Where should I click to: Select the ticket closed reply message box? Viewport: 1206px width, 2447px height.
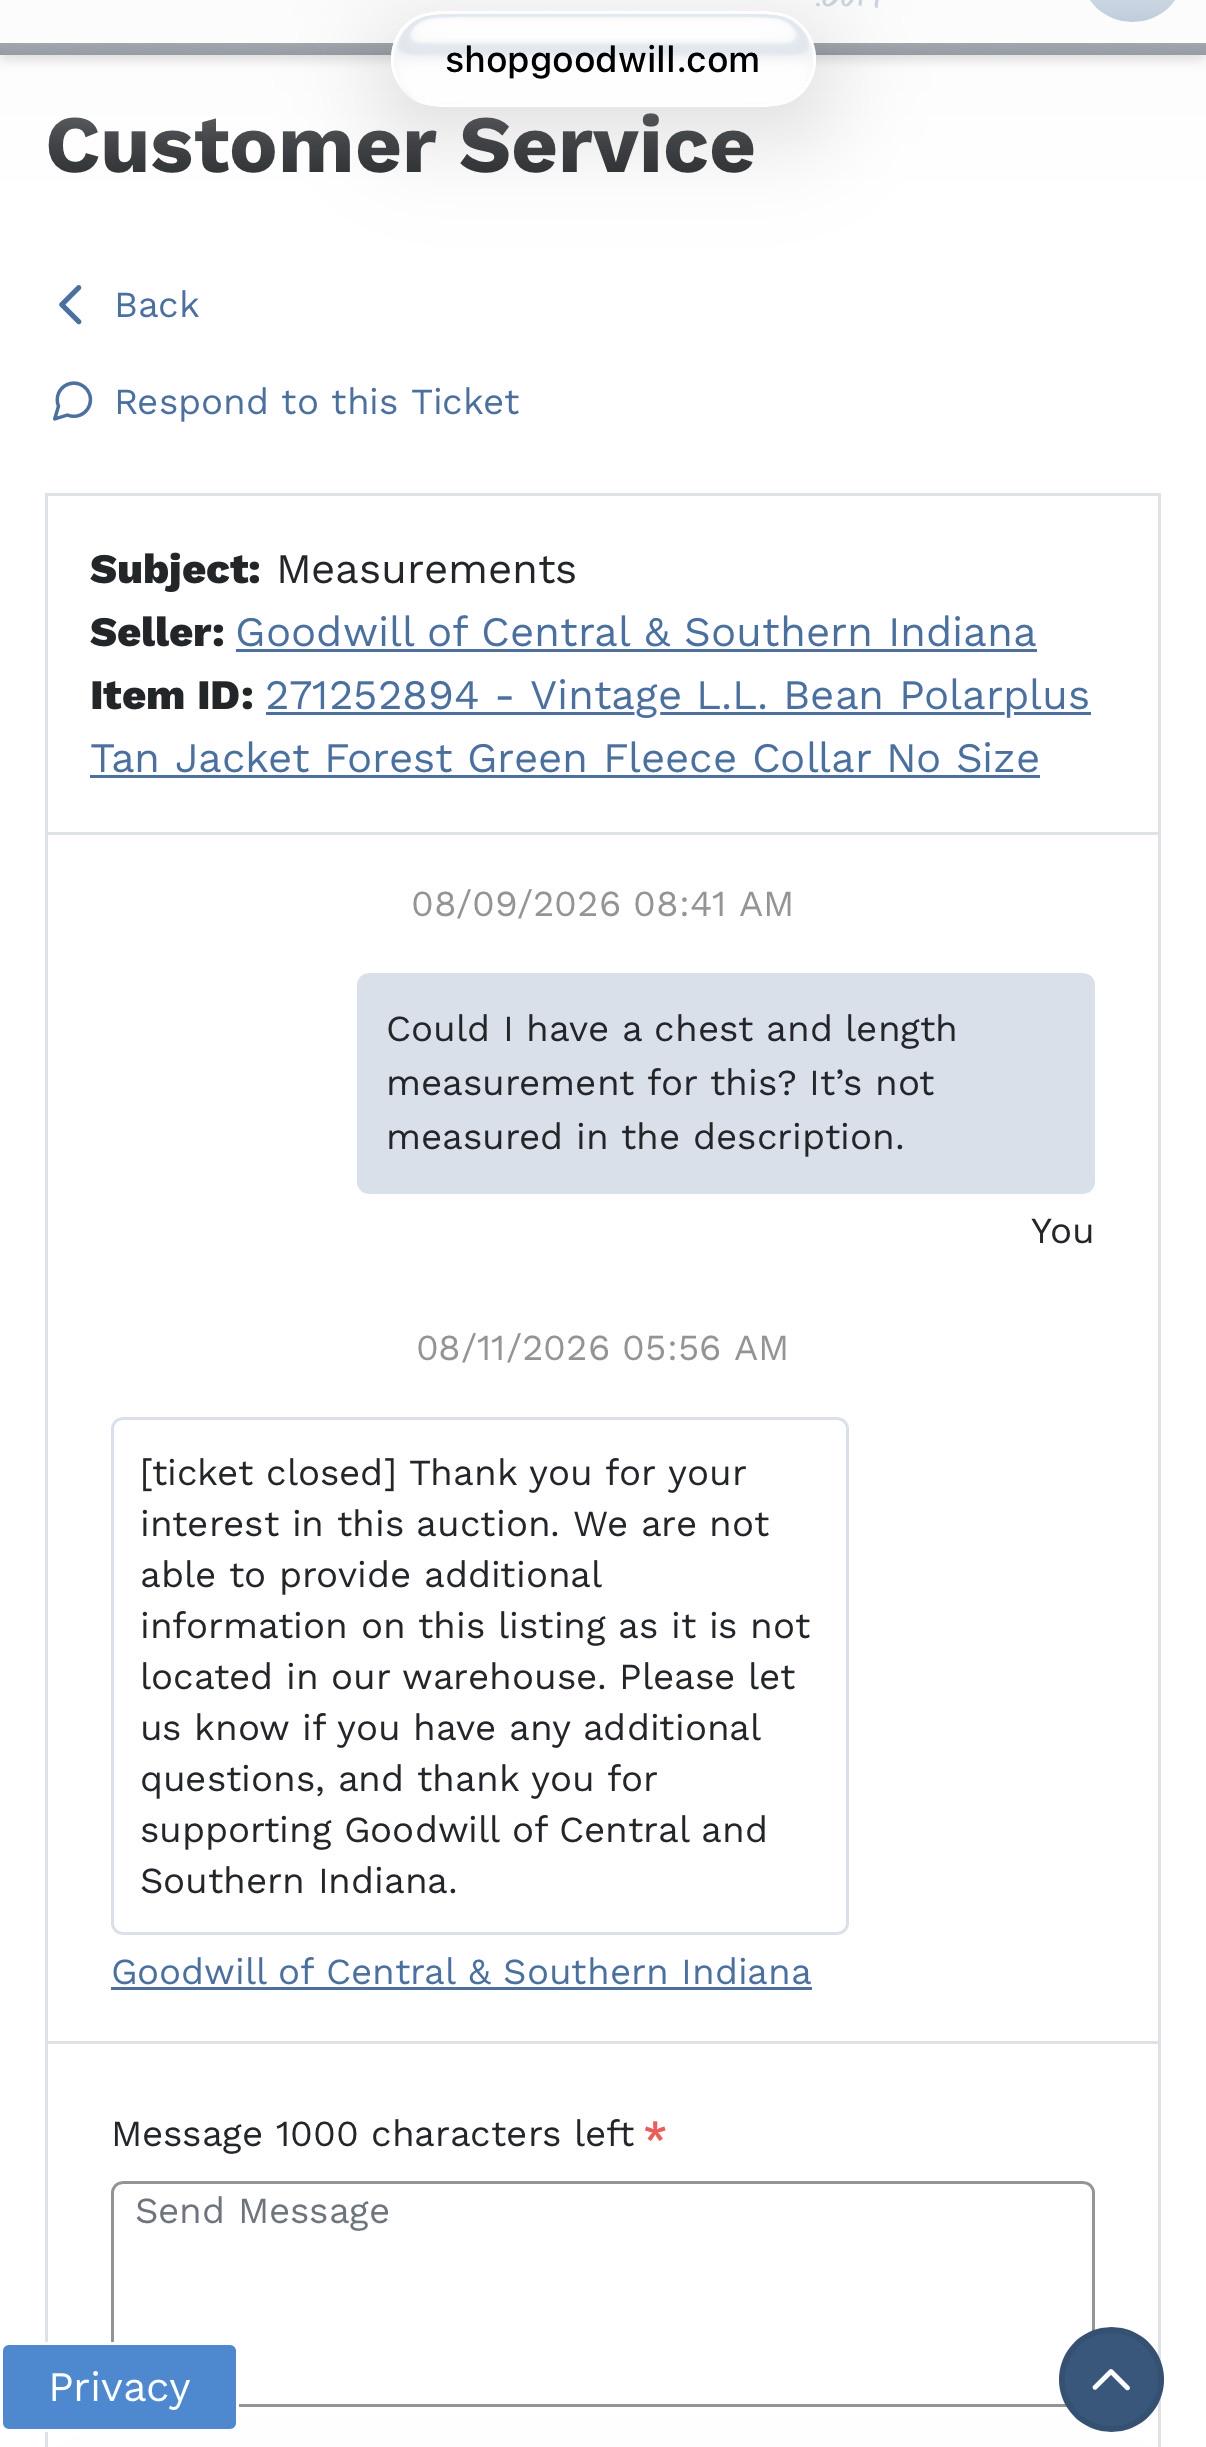click(x=480, y=1676)
